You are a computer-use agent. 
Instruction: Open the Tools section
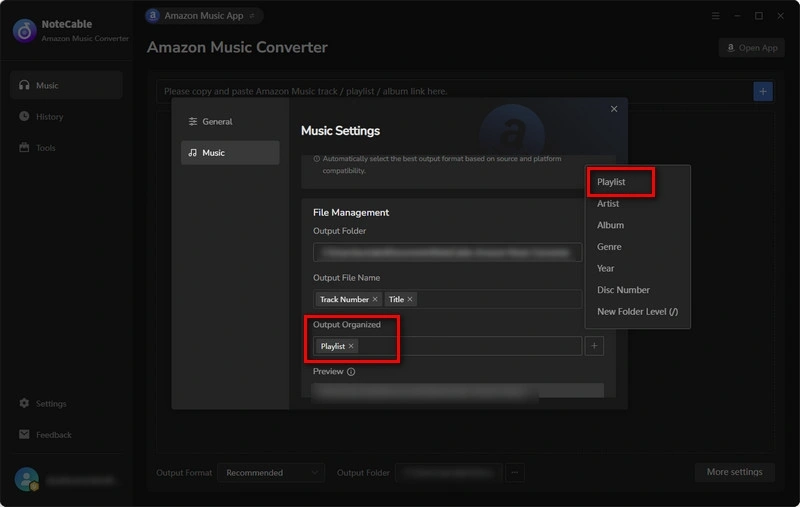coord(66,147)
